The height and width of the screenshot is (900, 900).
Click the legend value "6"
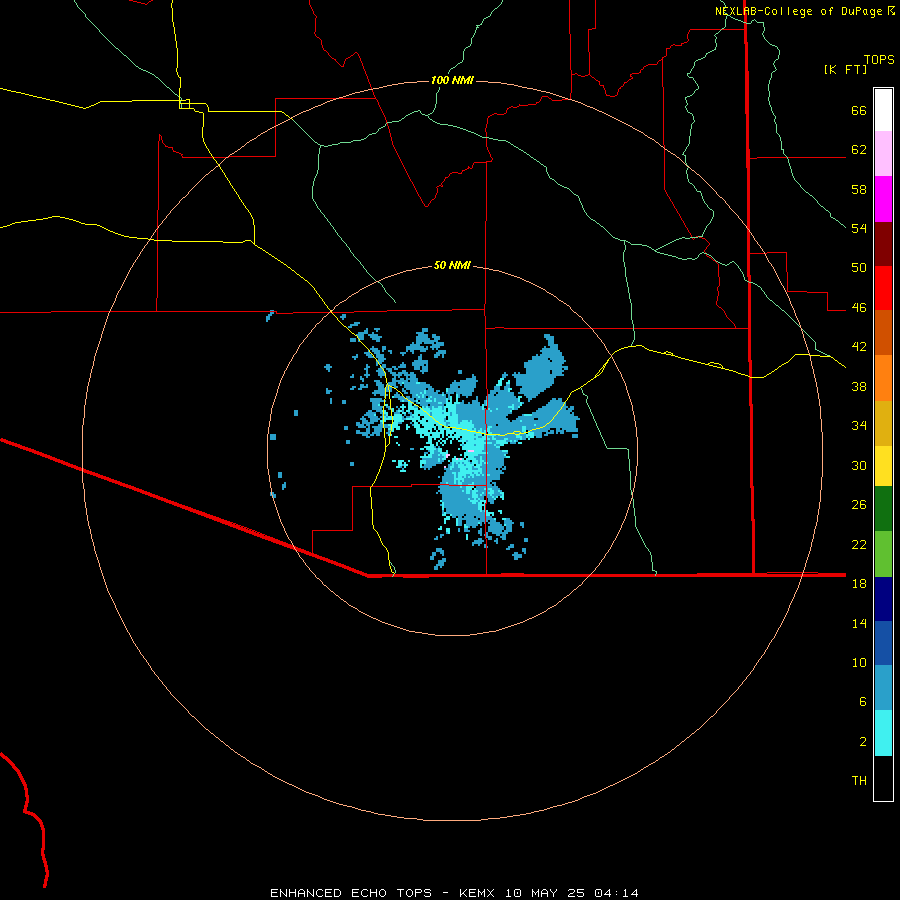coord(863,702)
